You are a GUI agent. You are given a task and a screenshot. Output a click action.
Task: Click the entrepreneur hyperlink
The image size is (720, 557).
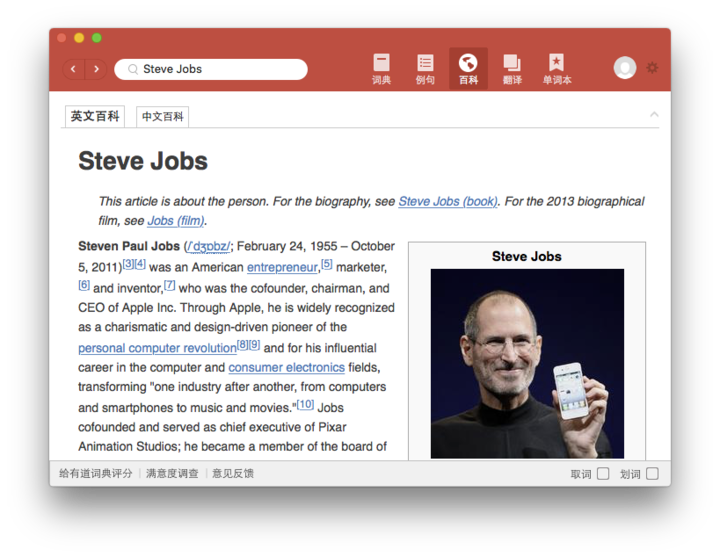point(282,267)
